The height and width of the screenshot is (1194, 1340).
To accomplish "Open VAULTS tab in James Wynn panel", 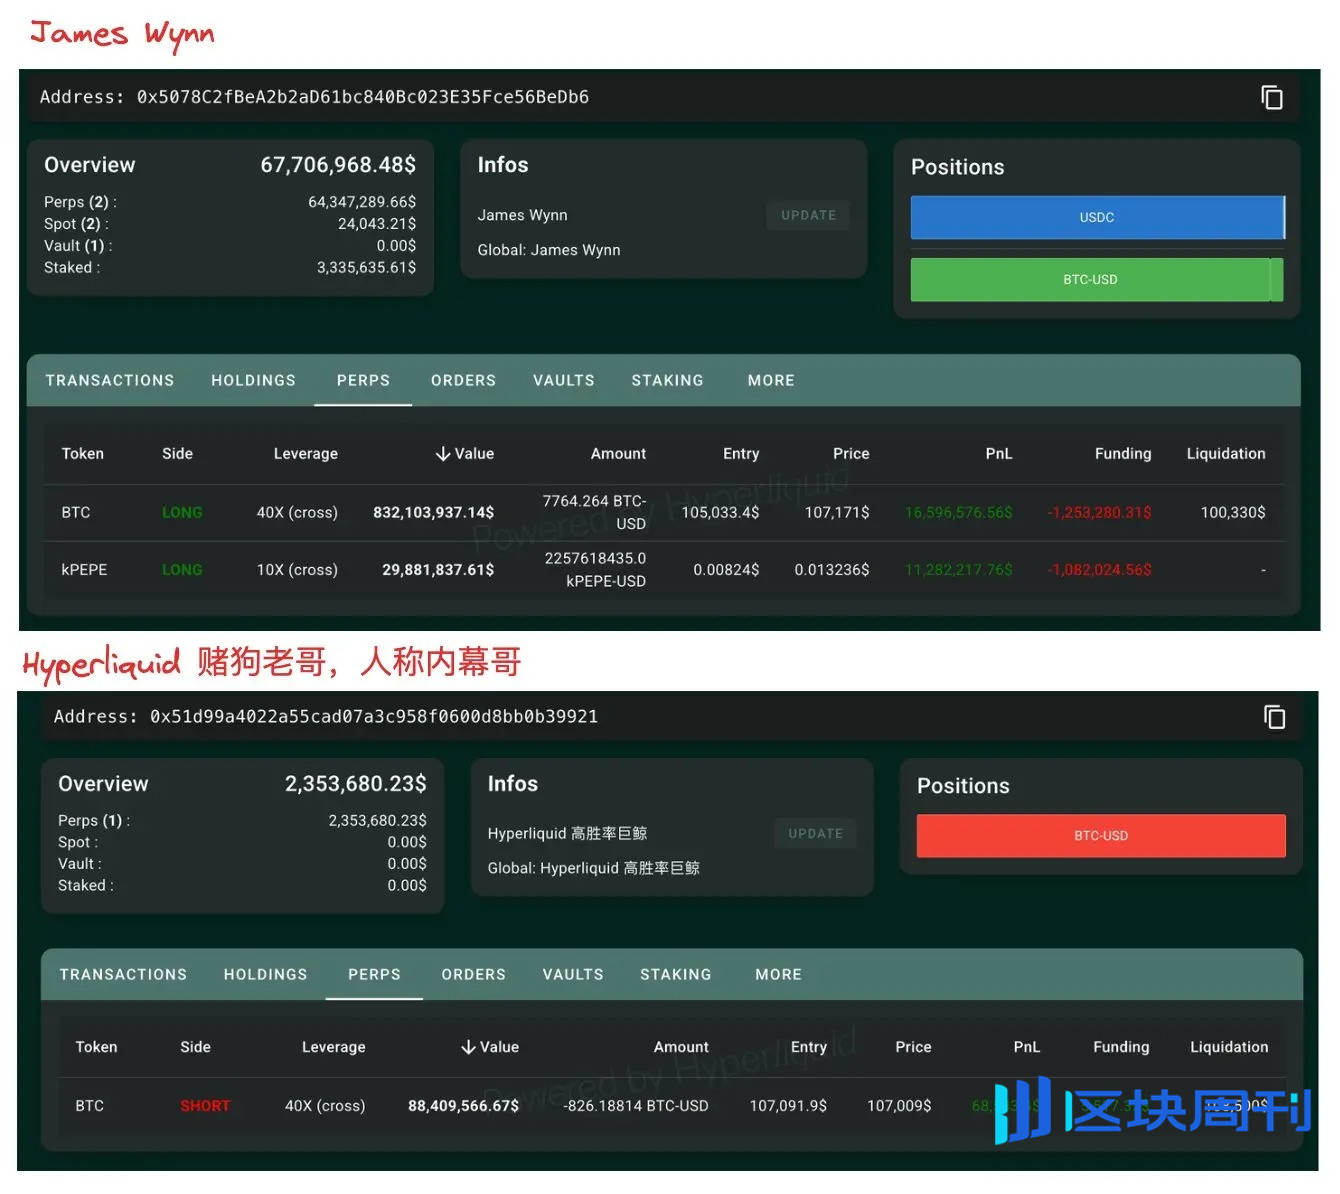I will point(564,381).
